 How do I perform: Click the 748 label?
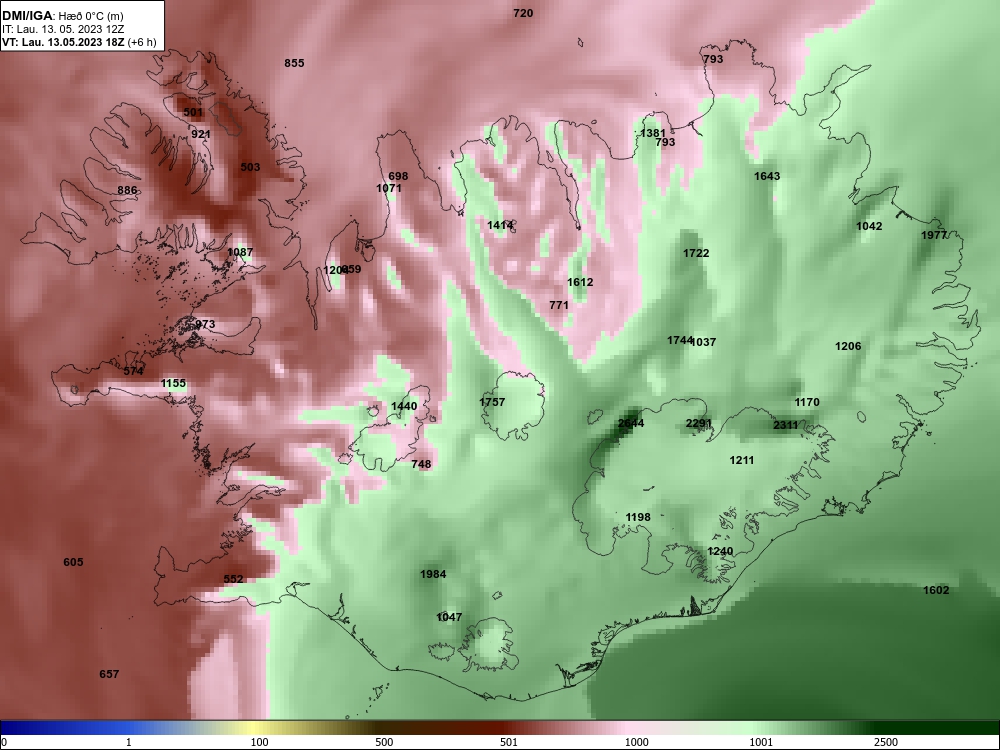coord(421,464)
